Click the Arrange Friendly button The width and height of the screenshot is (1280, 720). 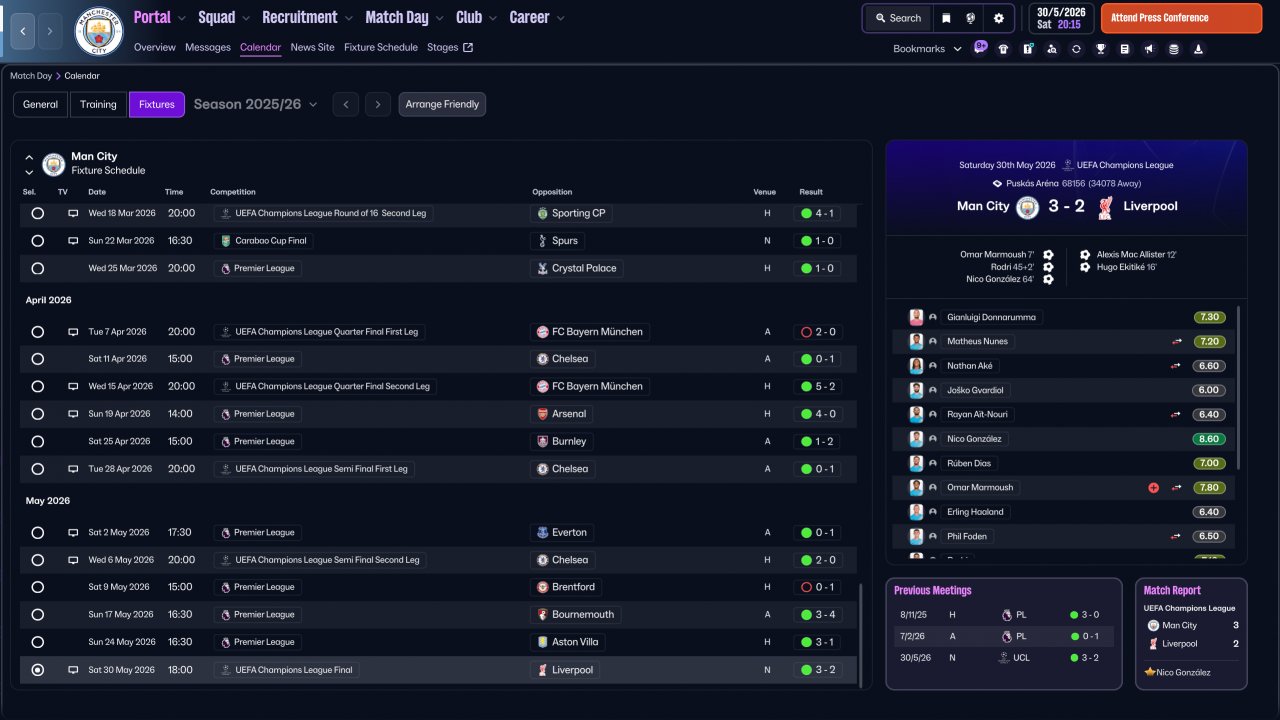tap(442, 104)
